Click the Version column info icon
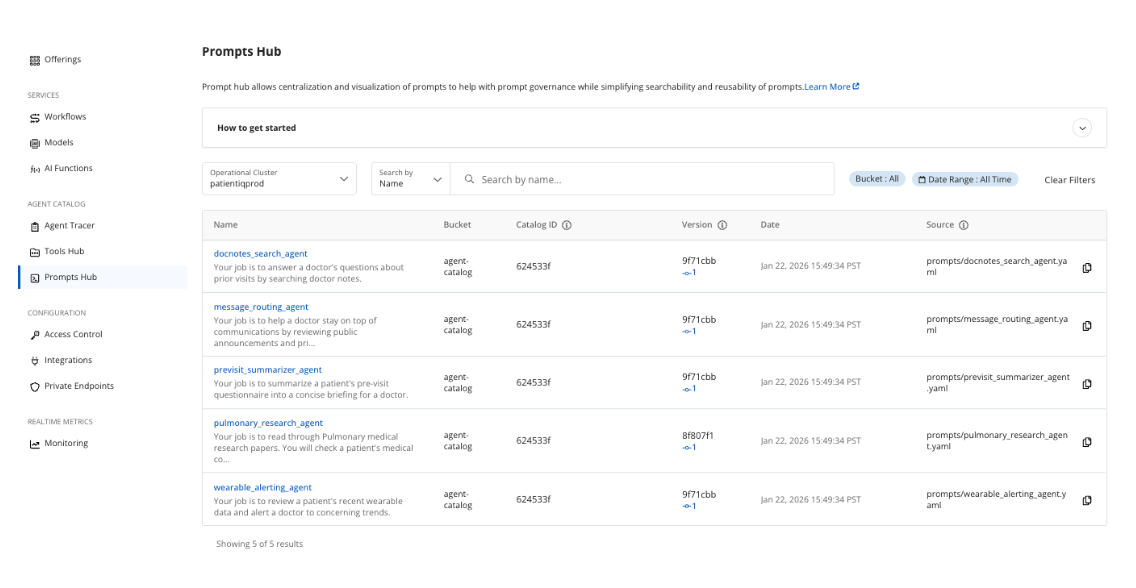This screenshot has height=588, width=1136. pos(722,226)
